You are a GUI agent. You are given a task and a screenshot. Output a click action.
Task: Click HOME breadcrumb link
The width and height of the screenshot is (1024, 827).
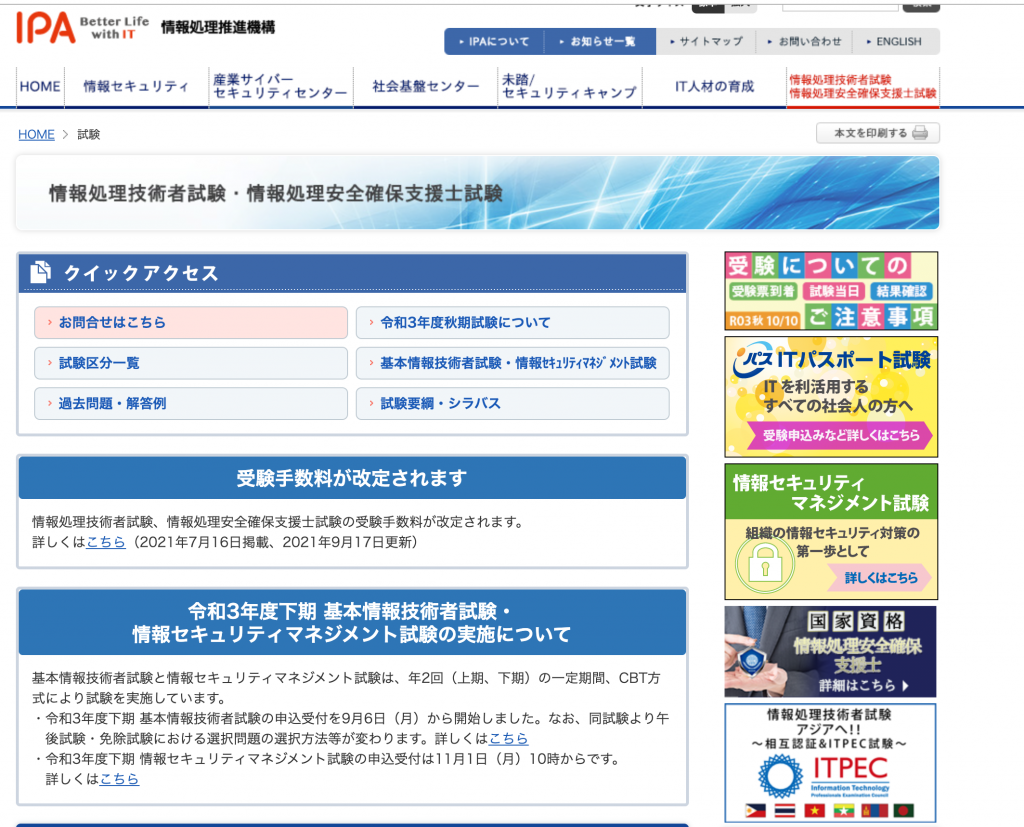point(36,135)
